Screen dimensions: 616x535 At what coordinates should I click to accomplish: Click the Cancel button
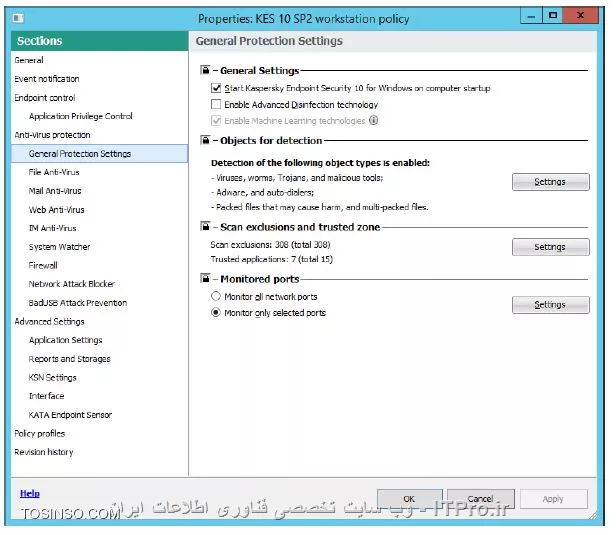tap(480, 499)
